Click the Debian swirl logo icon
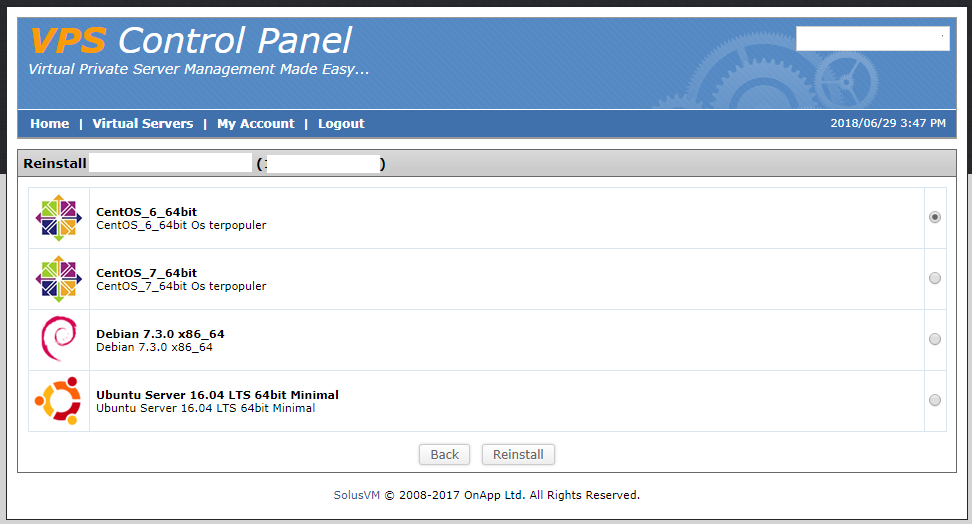 pos(58,340)
